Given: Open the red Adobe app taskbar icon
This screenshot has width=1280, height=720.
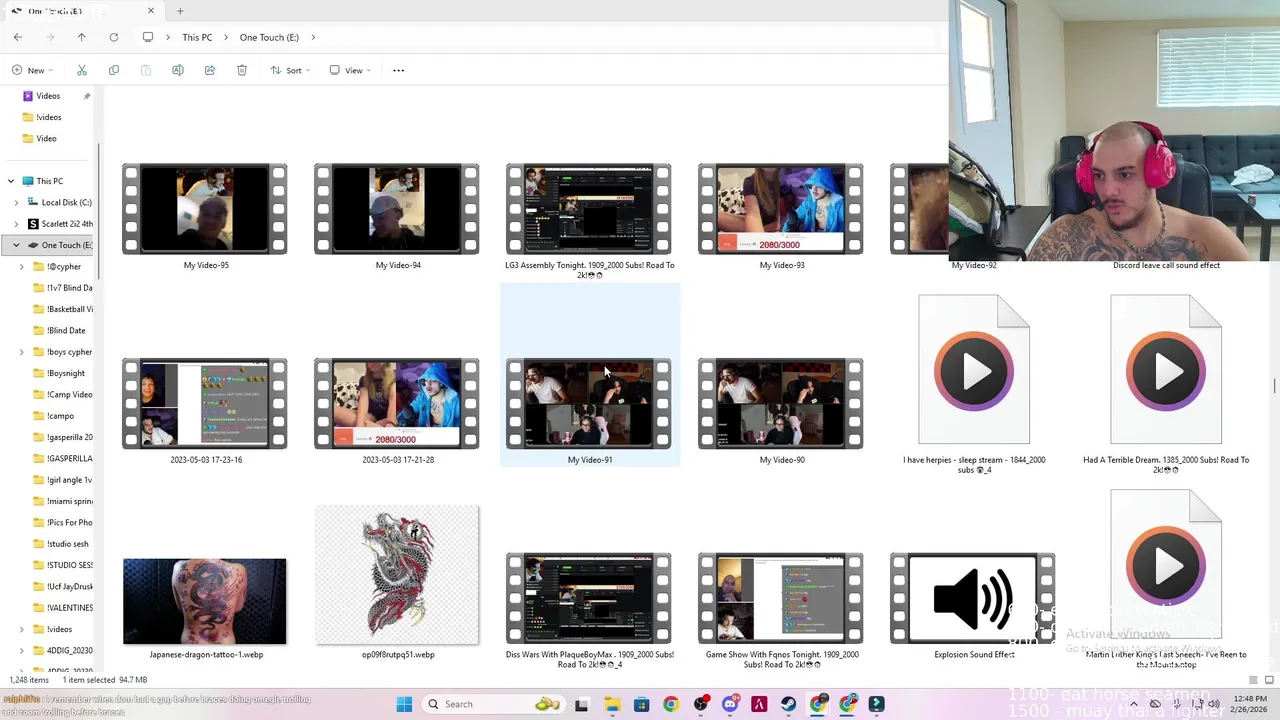Looking at the screenshot, I should 759,704.
